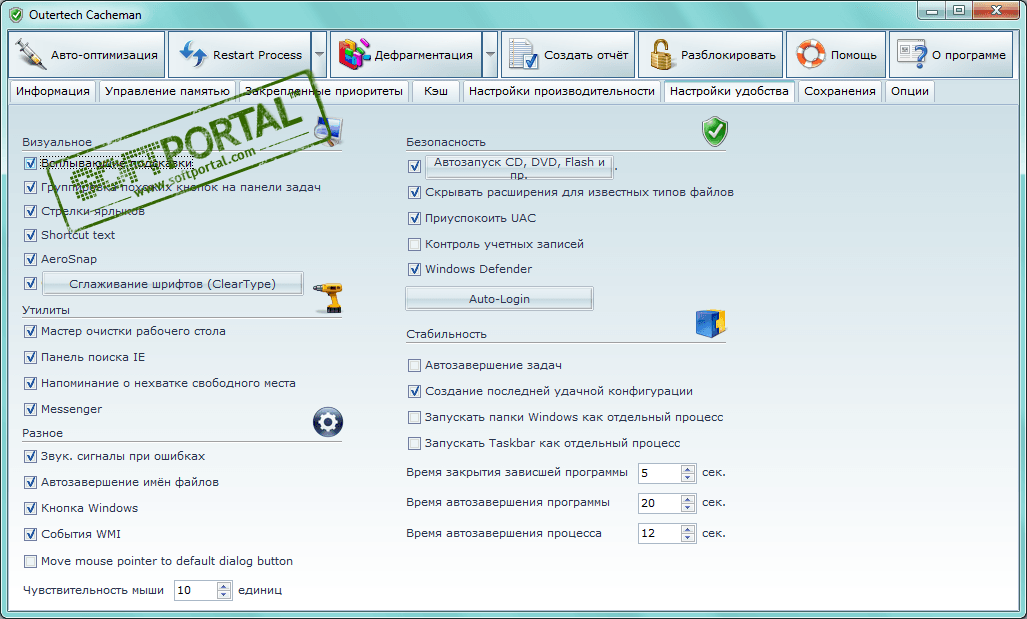Toggle Автозавершение имён файлов checkbox
Viewport: 1027px width, 619px height.
tap(30, 483)
